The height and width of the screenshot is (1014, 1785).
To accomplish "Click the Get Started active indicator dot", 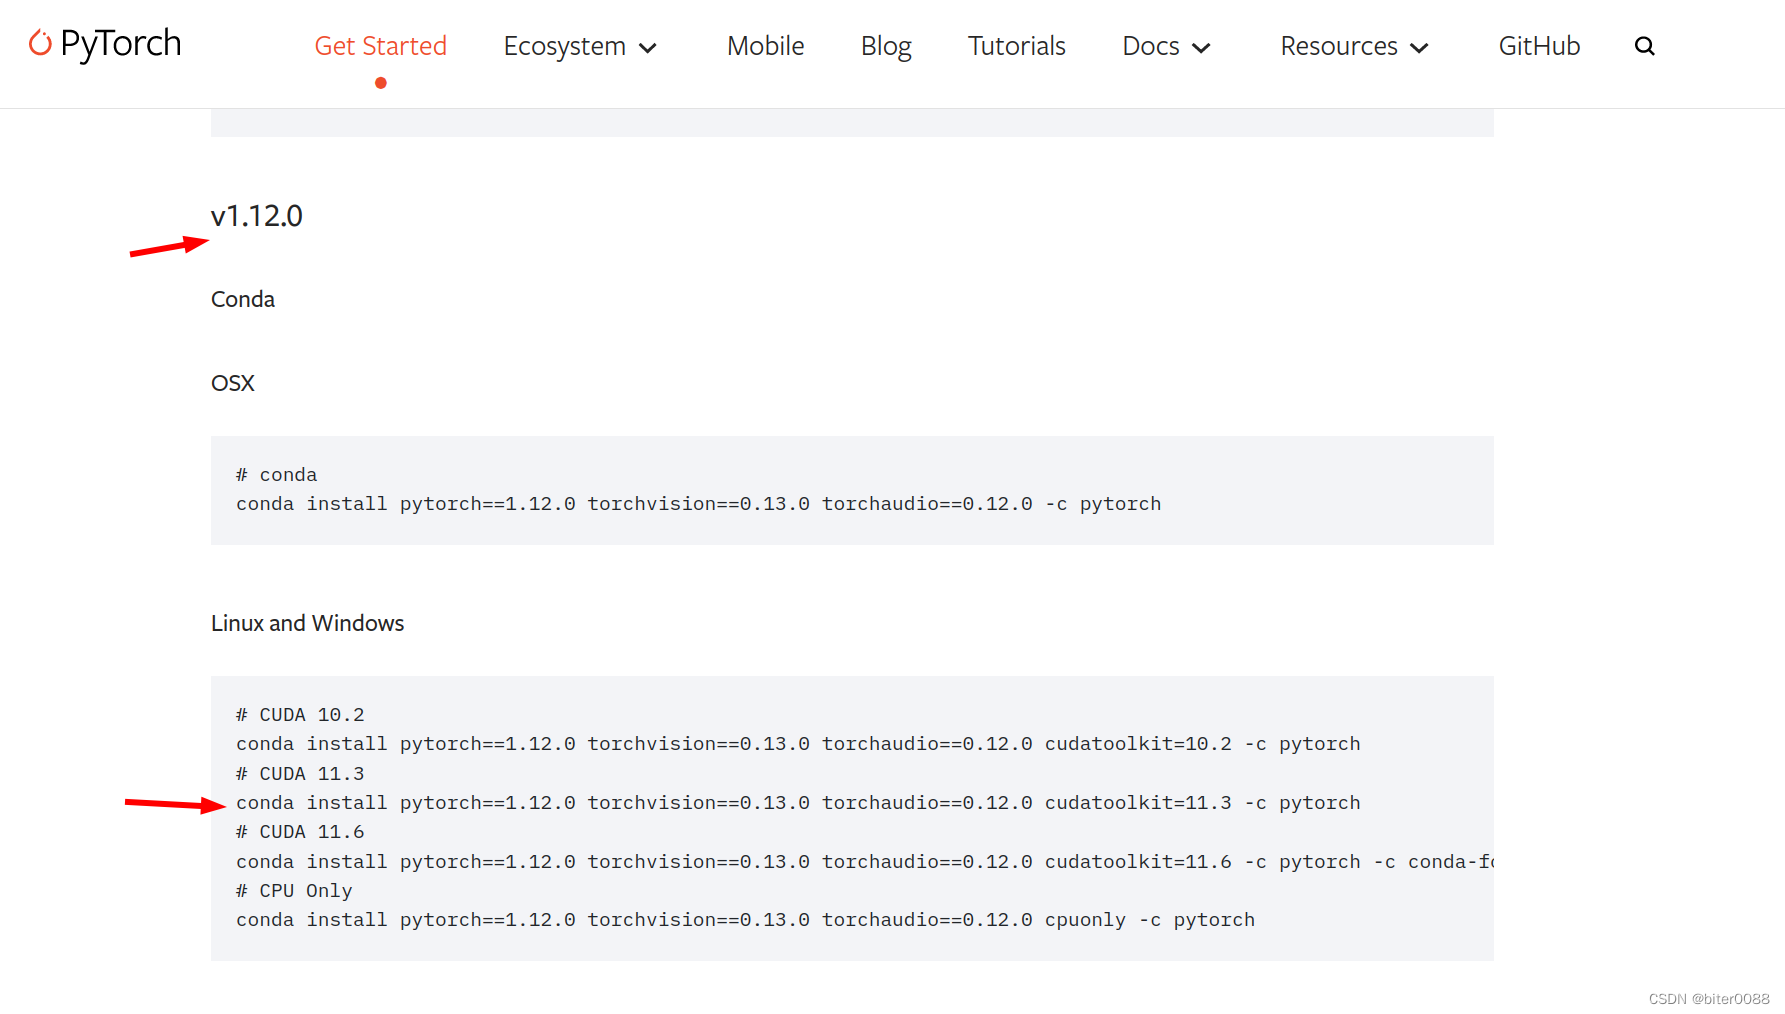I will (x=380, y=85).
